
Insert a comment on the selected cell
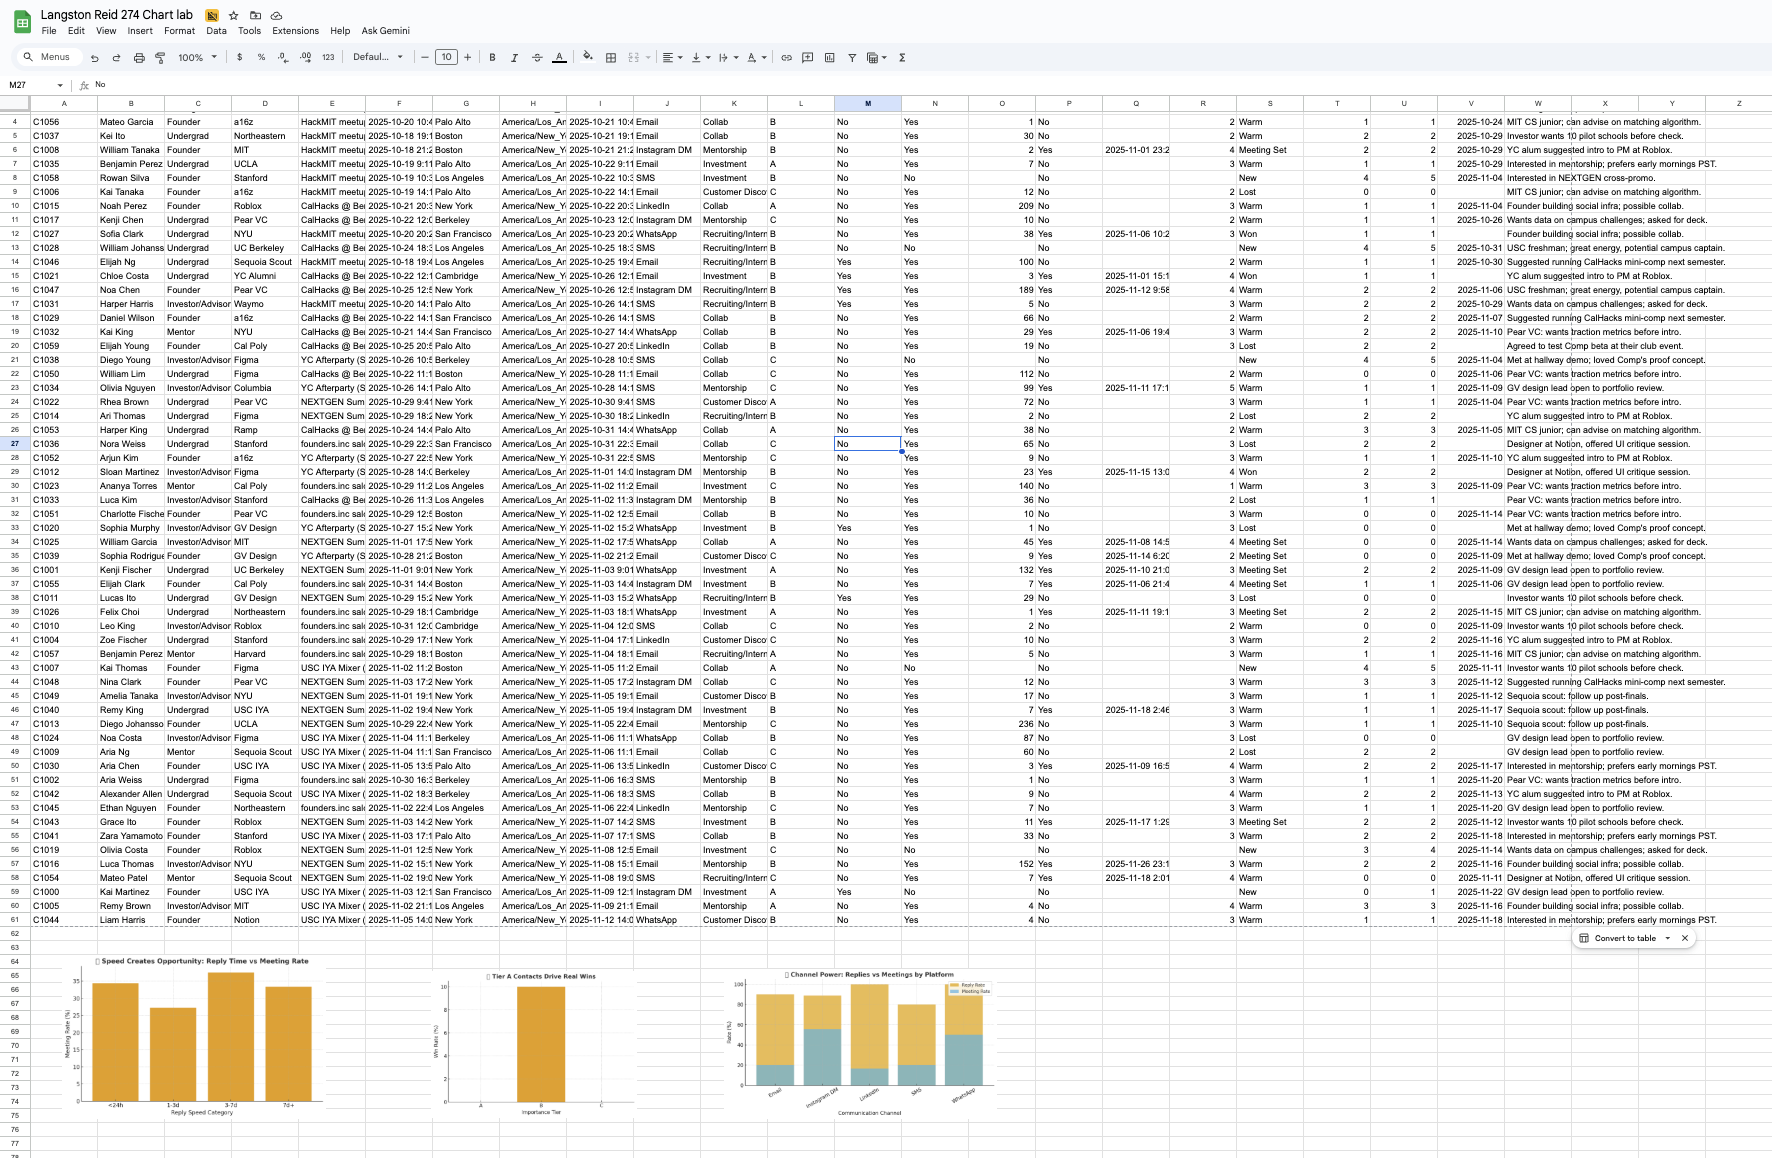coord(807,57)
